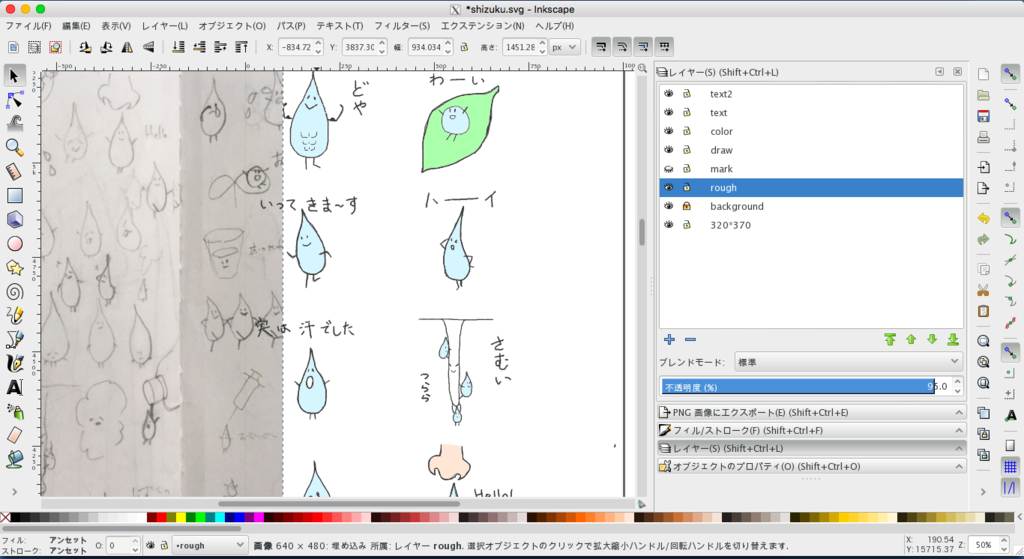Hide the text2 layer eye
The image size is (1024, 559).
[x=669, y=93]
